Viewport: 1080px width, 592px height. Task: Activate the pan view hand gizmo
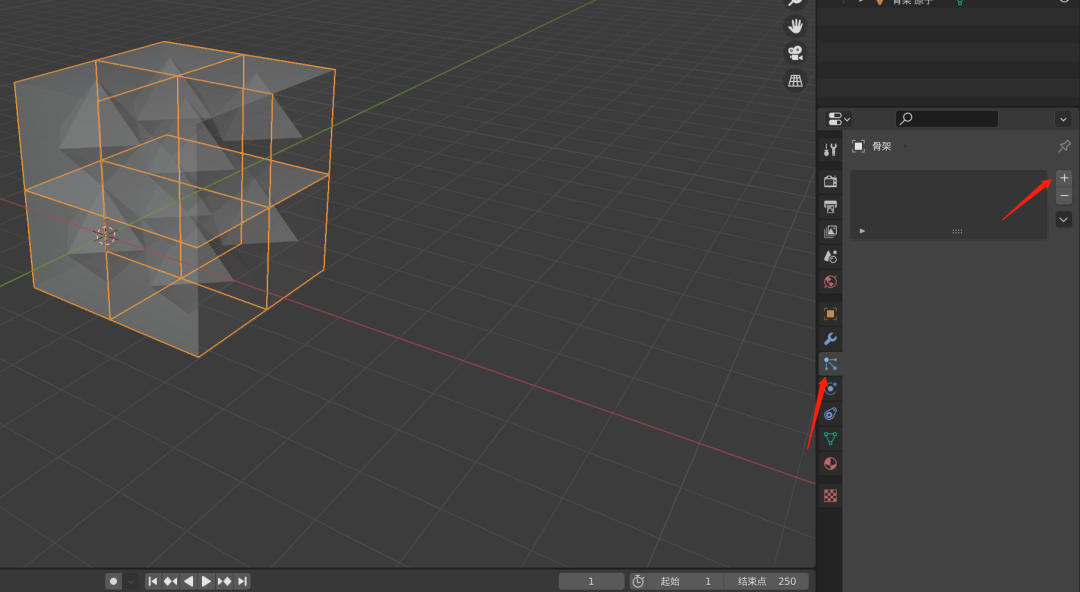pyautogui.click(x=796, y=26)
